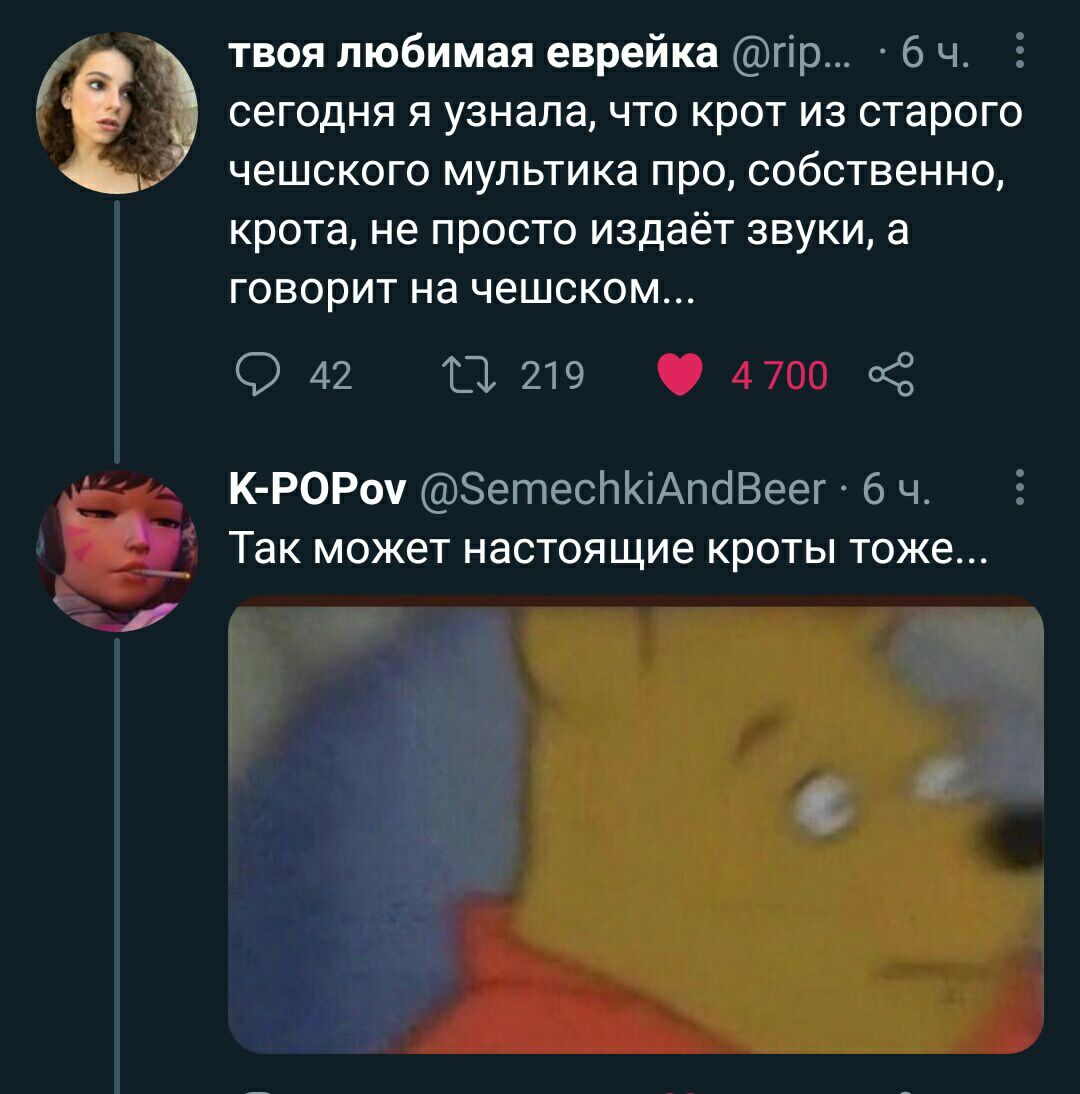Open profile name твоя любимая еврейка
This screenshot has height=1094, width=1080.
pyautogui.click(x=473, y=52)
